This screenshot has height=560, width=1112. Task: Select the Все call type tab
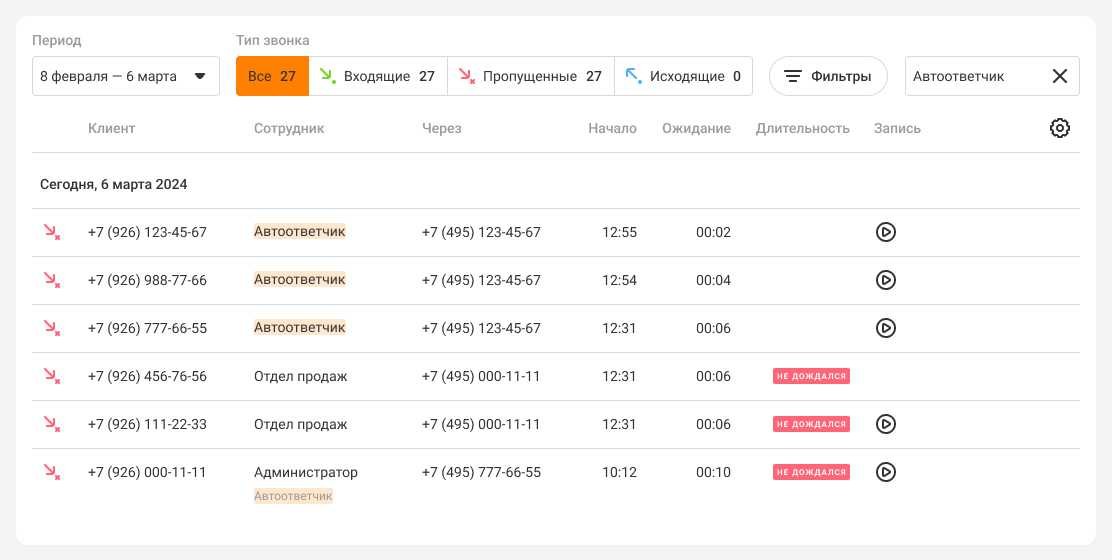click(x=272, y=76)
